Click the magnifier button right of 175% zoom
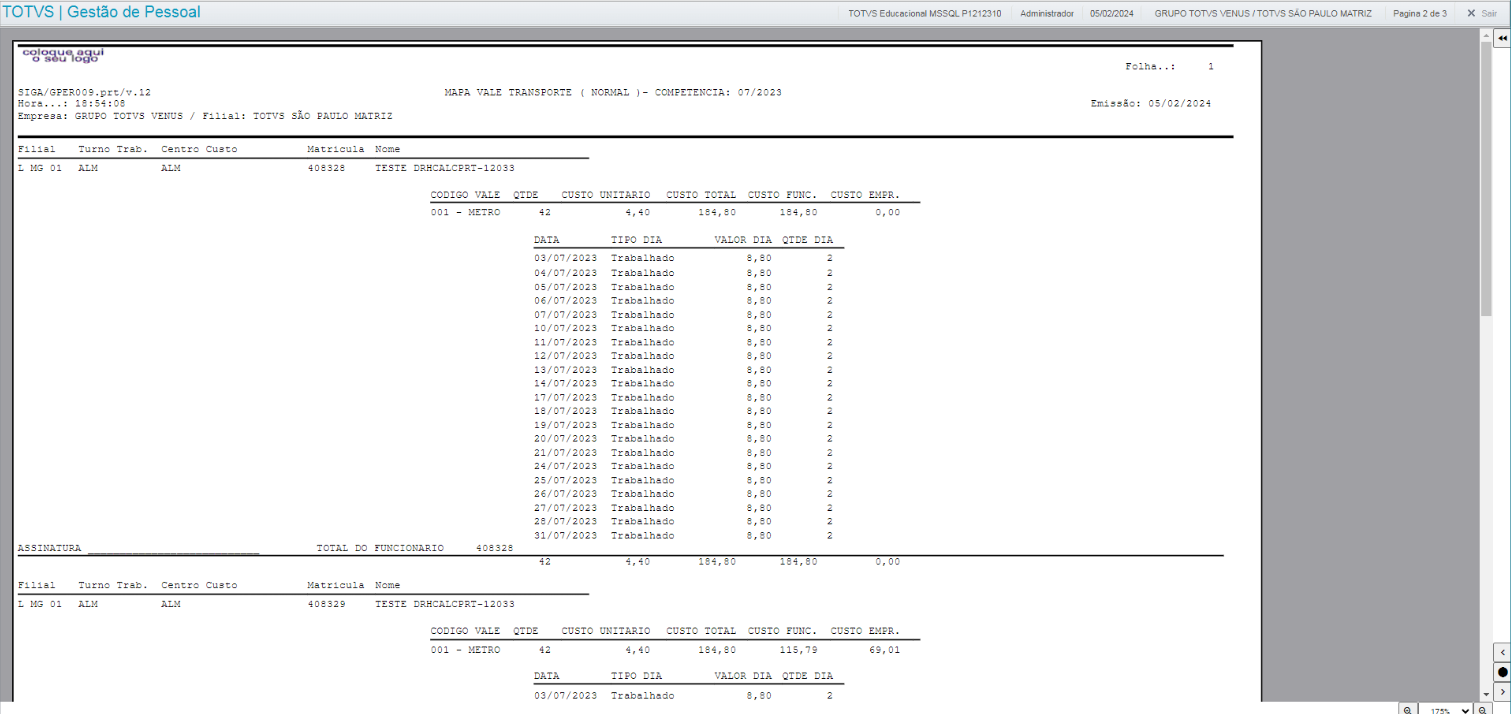This screenshot has width=1511, height=714. (1483, 709)
